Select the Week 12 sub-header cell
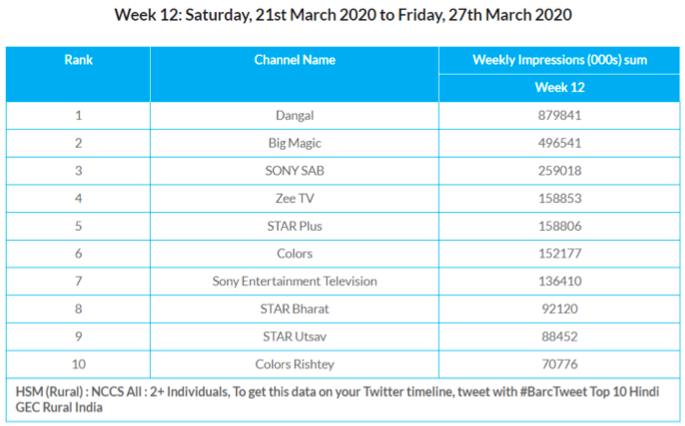The image size is (685, 426). [559, 88]
